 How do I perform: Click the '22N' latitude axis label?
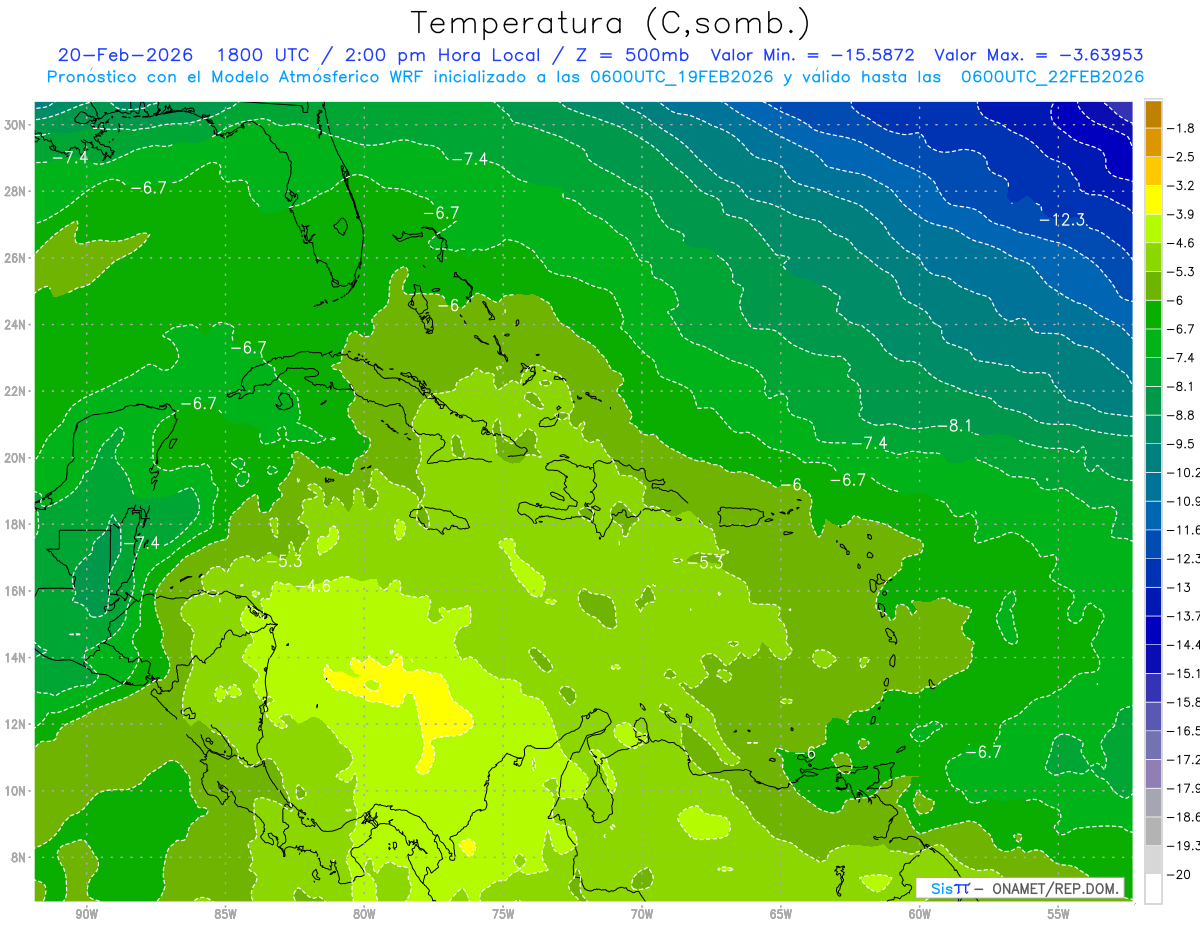point(17,391)
